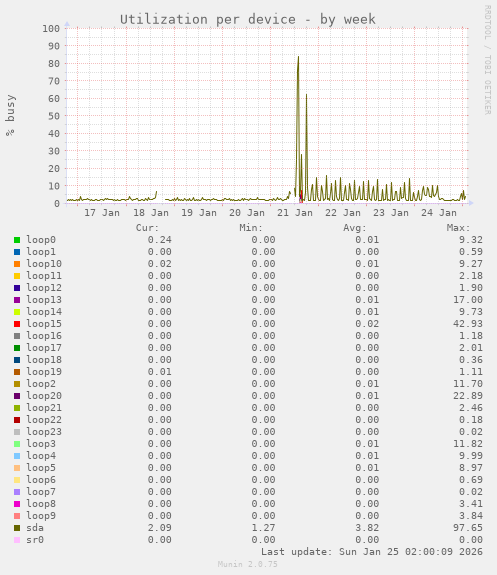Click the loop20 max value 22.89
Viewport: 497px width, 575px height.
(468, 396)
